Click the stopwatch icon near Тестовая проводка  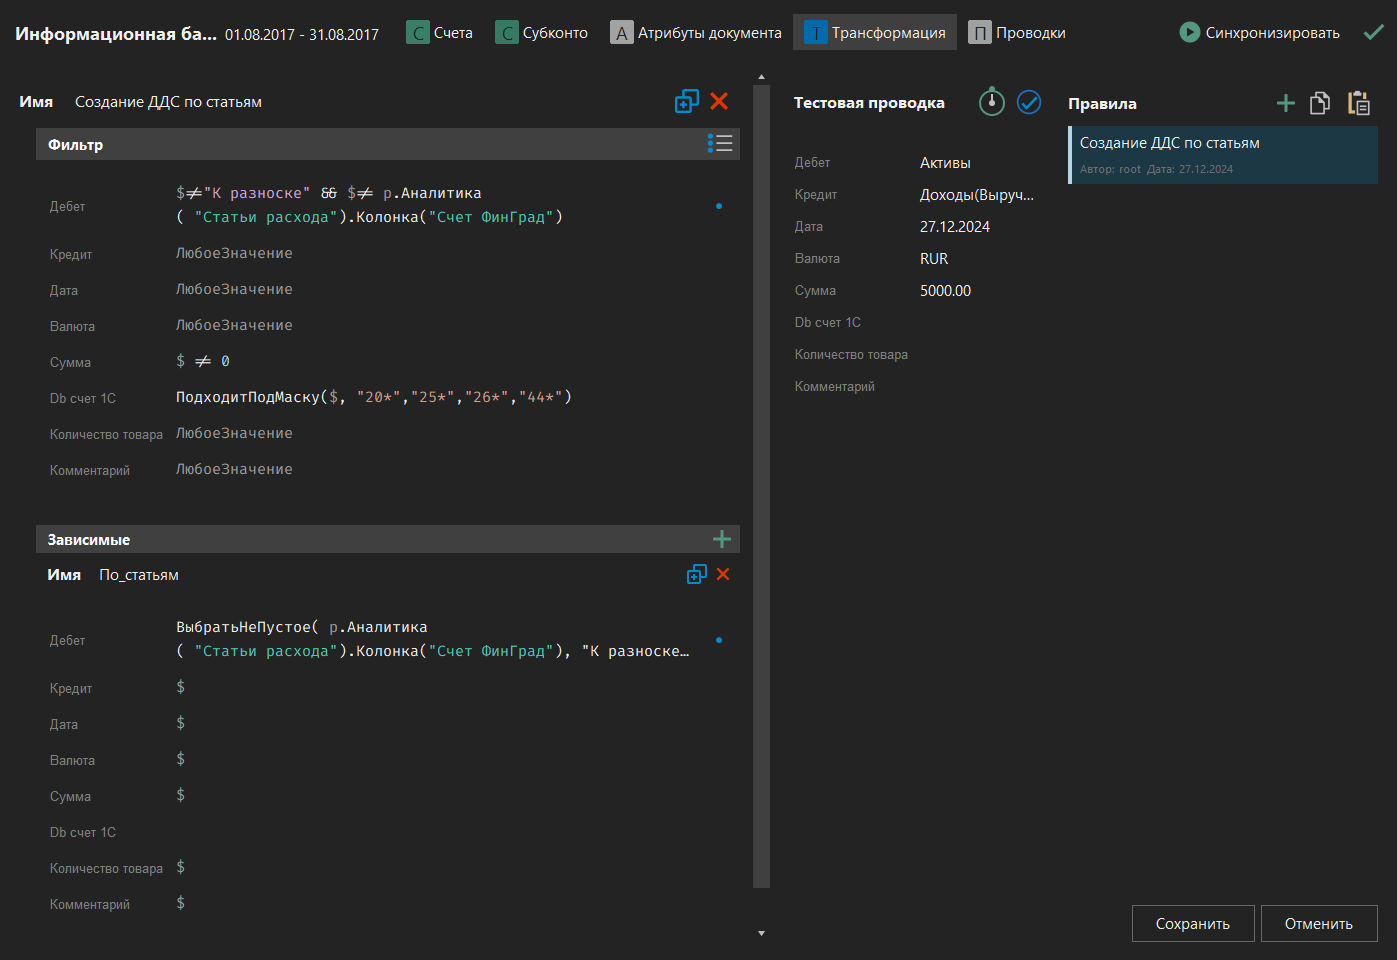click(x=991, y=102)
